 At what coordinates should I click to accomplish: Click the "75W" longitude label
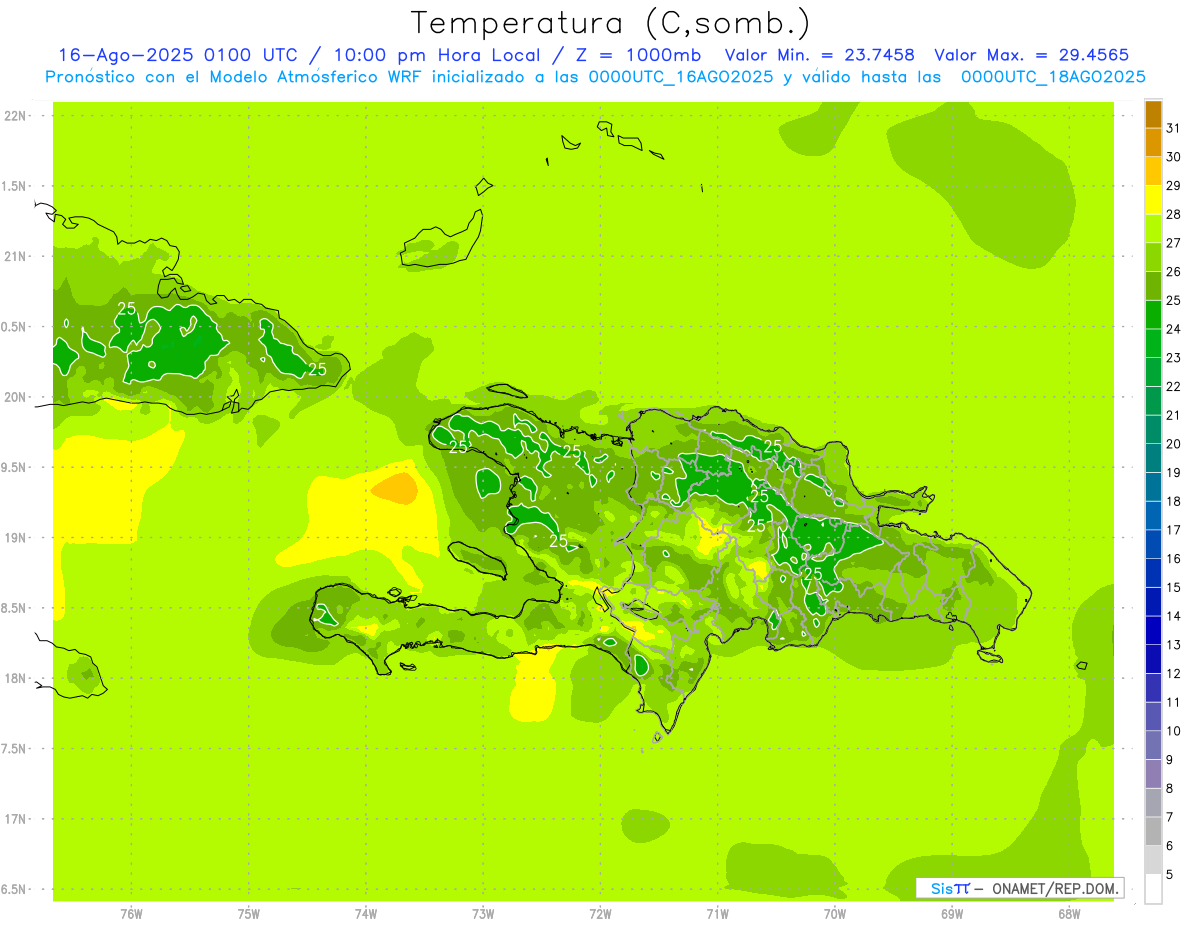point(249,913)
